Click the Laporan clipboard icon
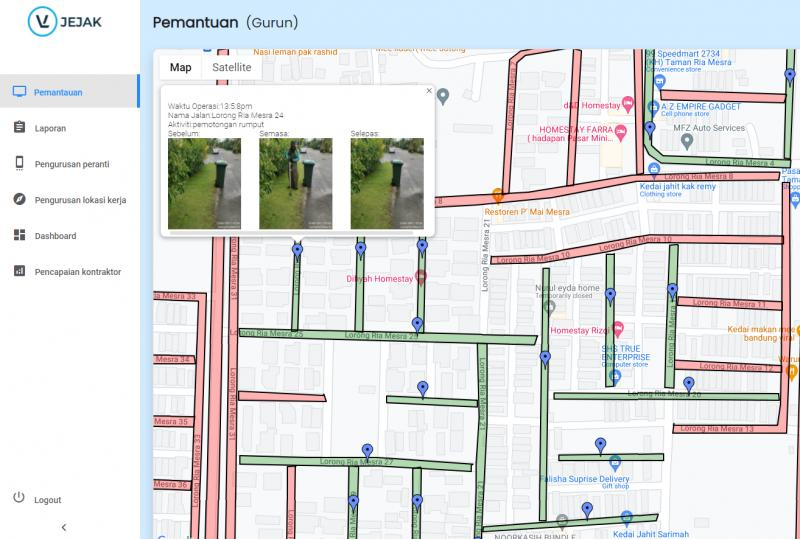 coord(18,128)
